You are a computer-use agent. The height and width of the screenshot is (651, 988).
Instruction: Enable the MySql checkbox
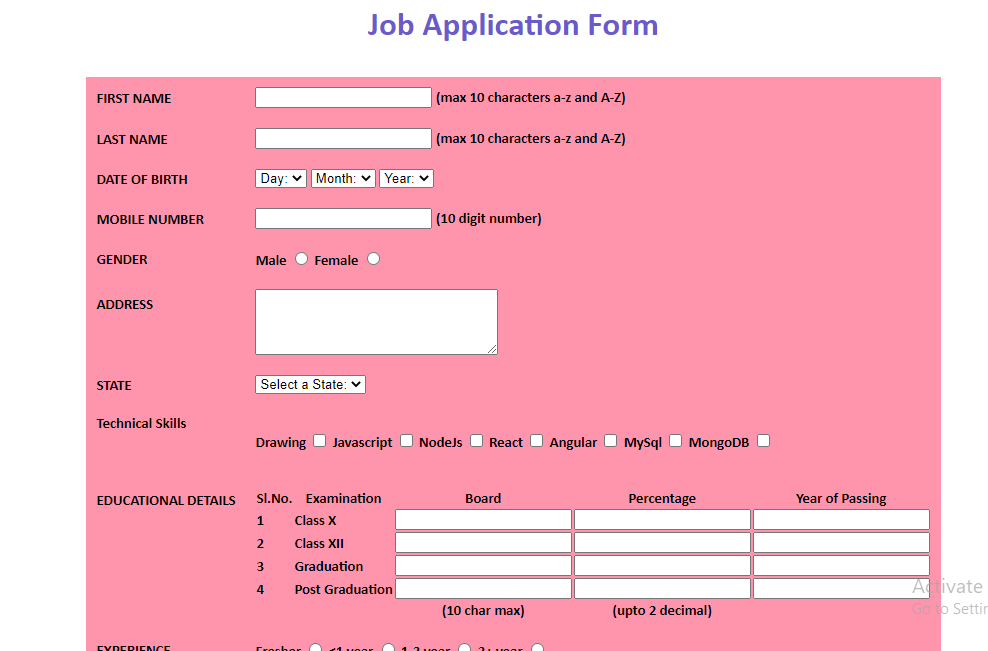(x=675, y=440)
